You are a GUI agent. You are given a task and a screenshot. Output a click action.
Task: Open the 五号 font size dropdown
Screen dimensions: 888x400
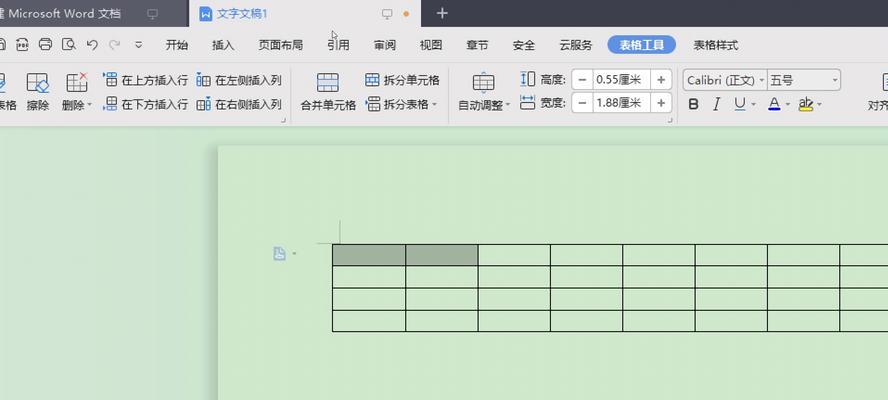834,80
